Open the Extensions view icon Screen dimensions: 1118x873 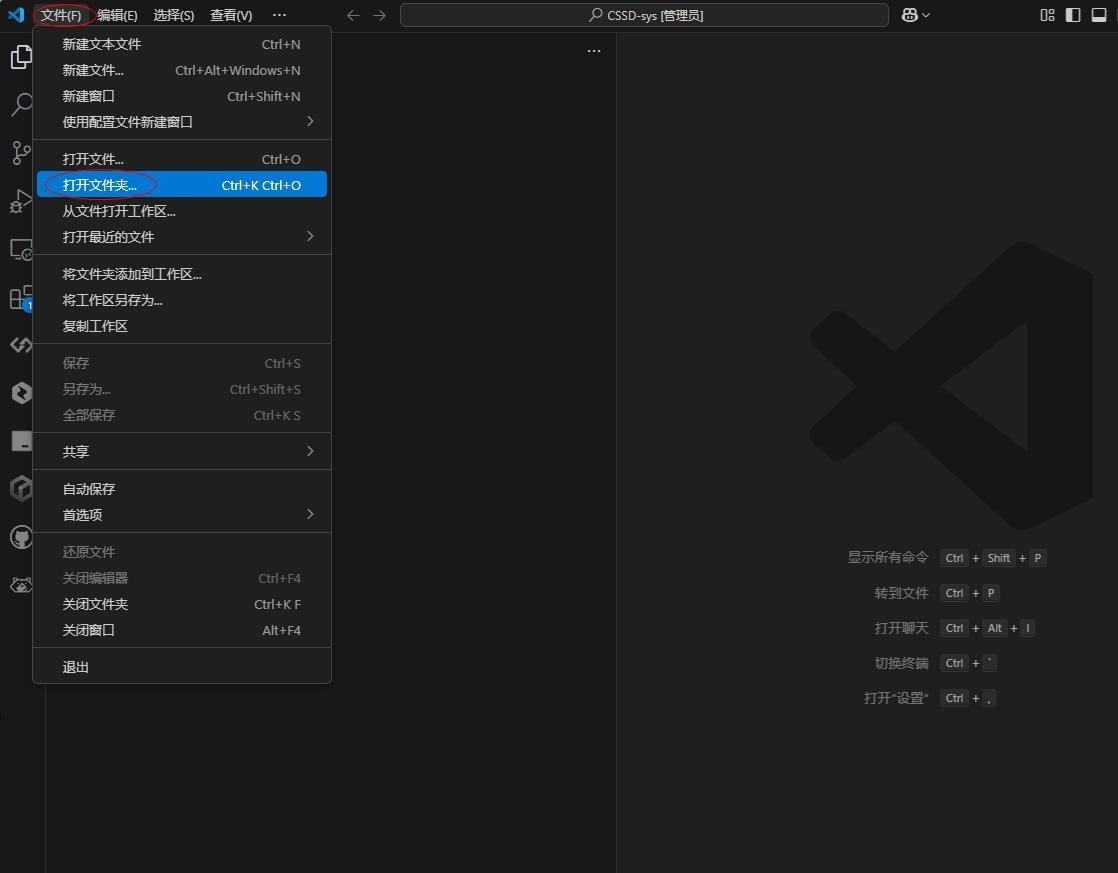click(21, 297)
